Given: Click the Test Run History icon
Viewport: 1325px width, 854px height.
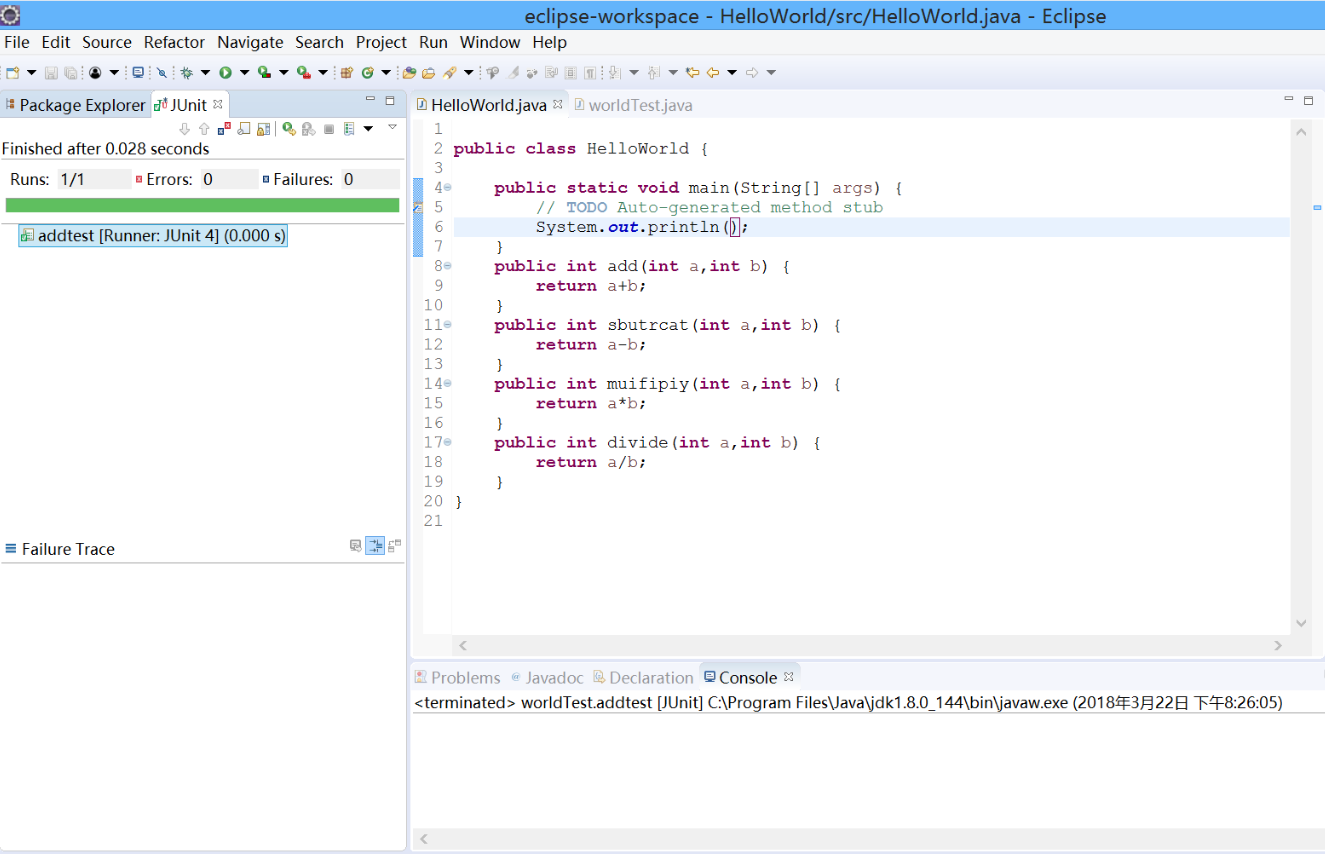Looking at the screenshot, I should point(349,129).
